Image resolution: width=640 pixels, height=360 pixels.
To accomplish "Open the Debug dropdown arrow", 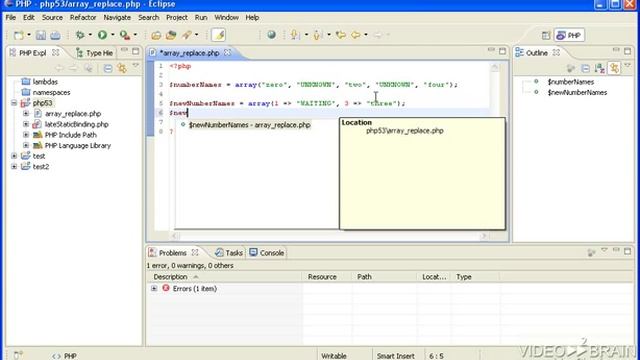I will [90, 35].
